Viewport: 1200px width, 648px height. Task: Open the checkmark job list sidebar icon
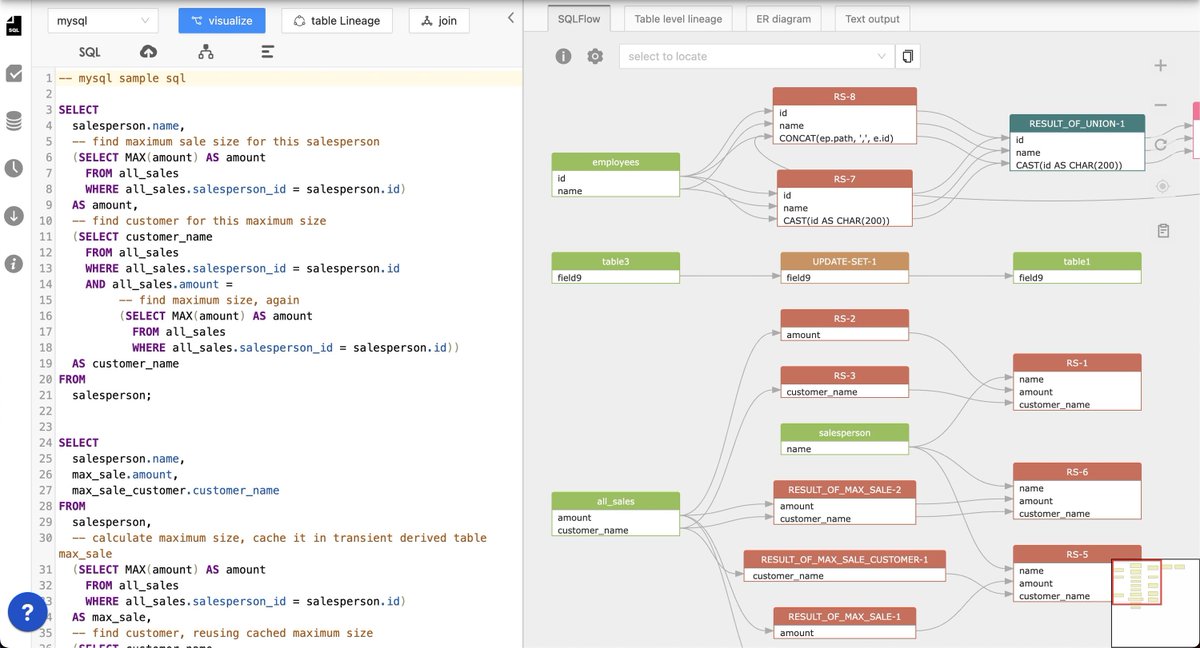pyautogui.click(x=14, y=73)
